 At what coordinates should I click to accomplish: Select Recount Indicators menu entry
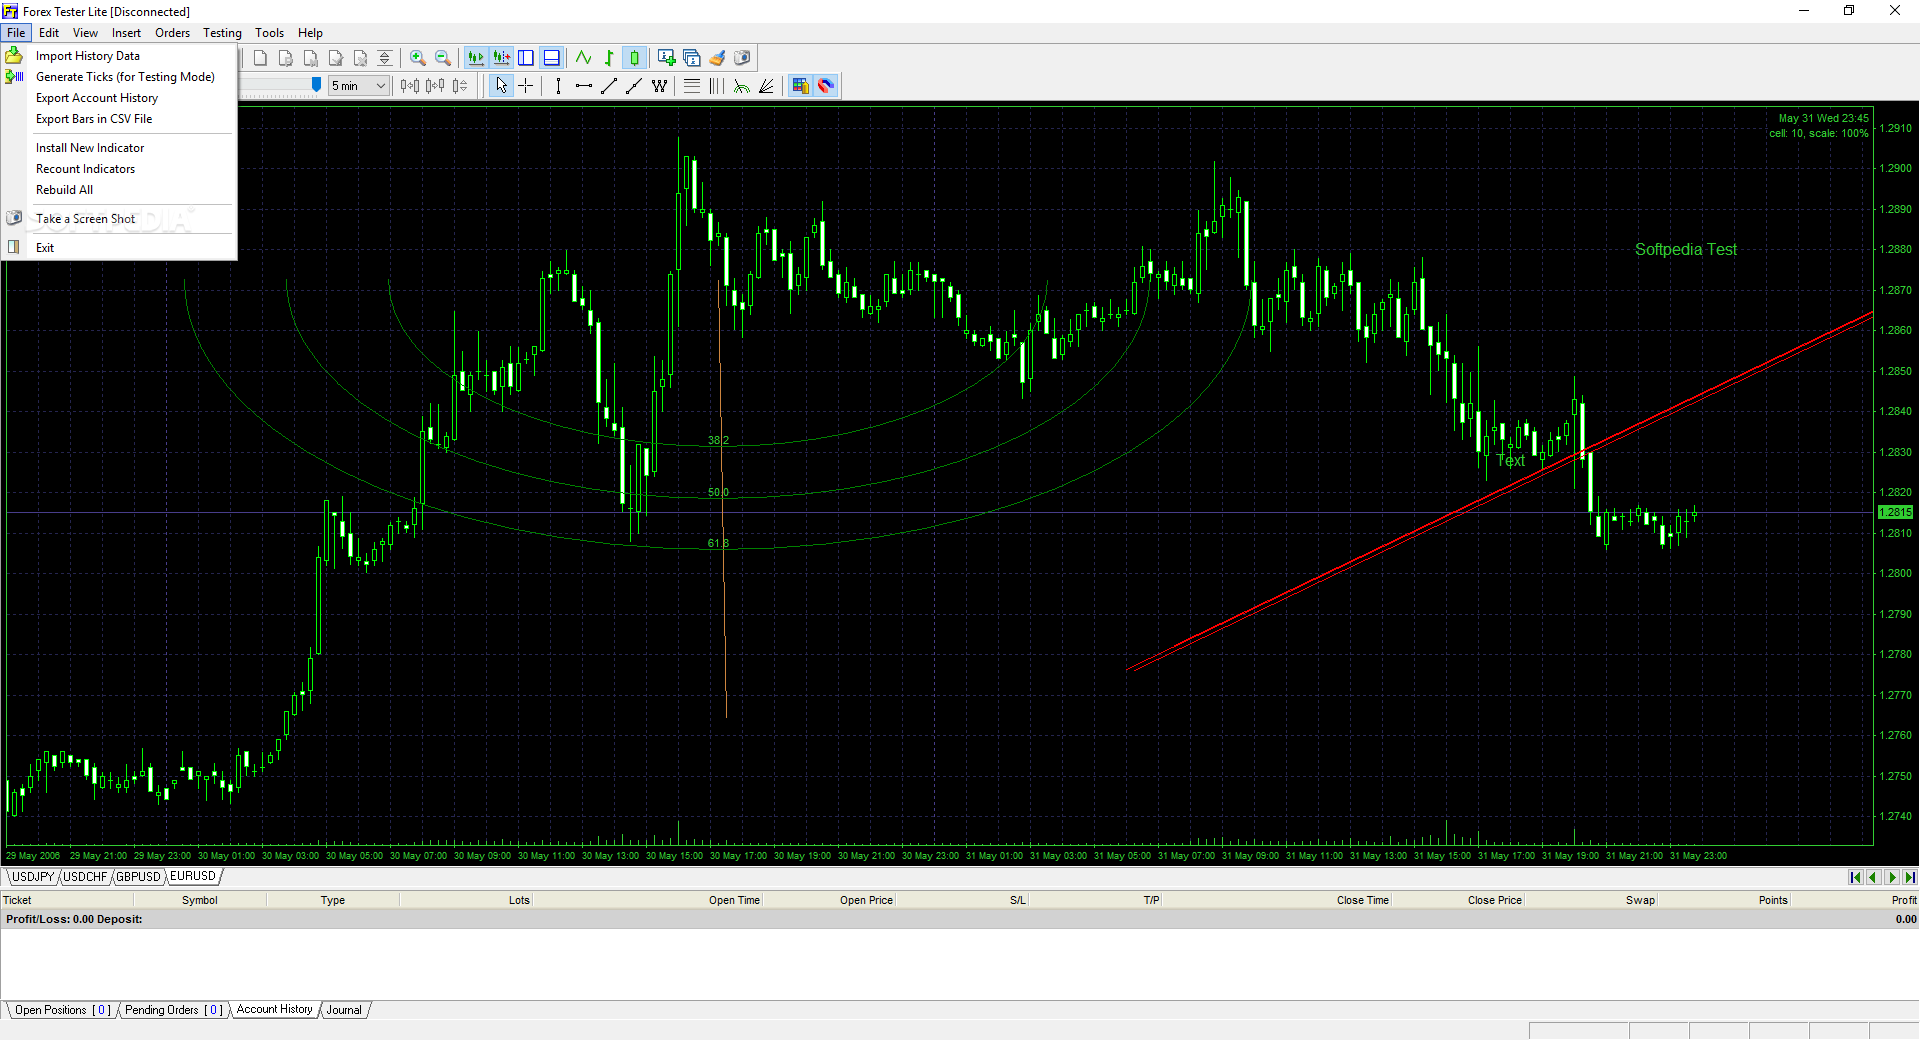click(120, 169)
